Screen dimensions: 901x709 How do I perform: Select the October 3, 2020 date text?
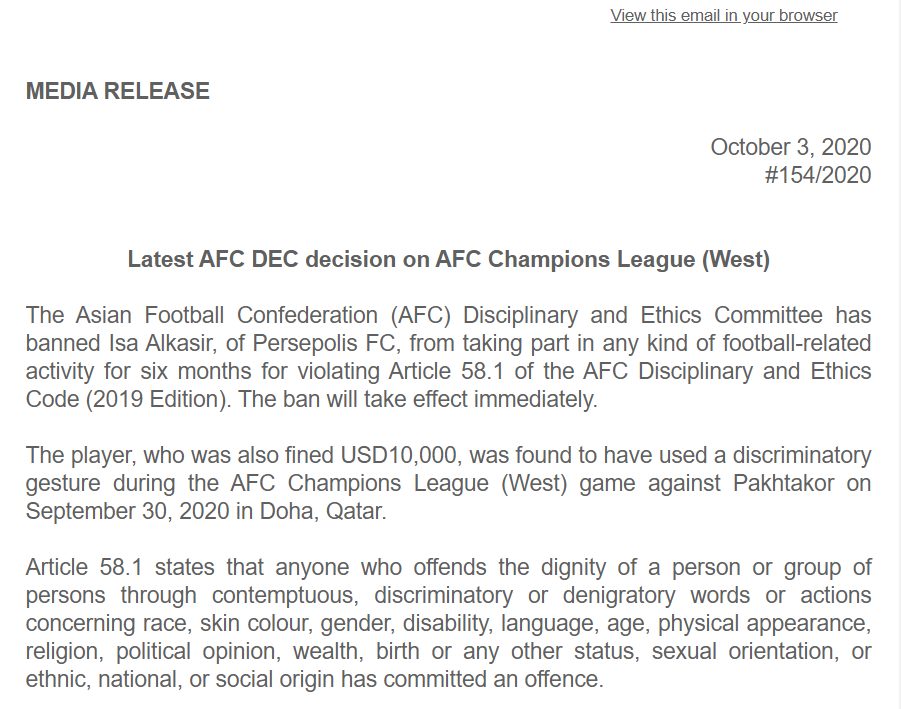(x=790, y=147)
